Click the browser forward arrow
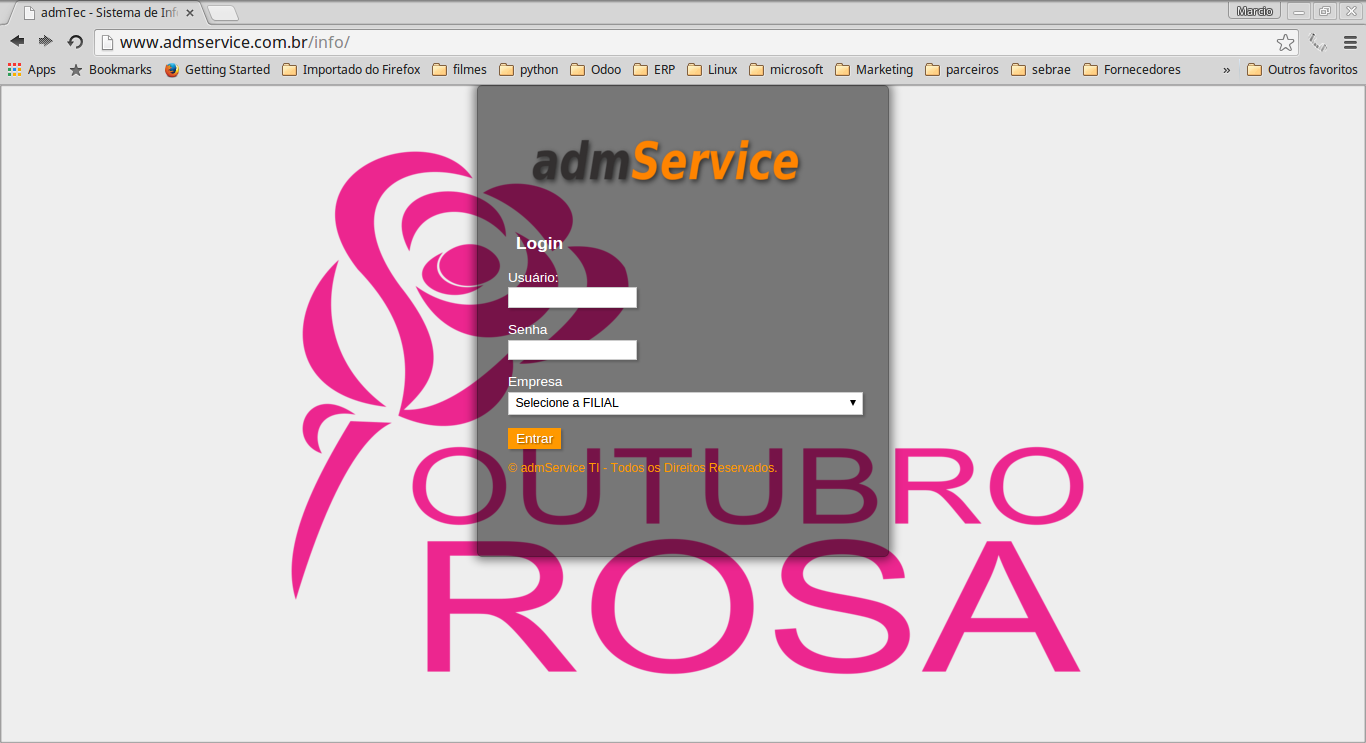This screenshot has width=1366, height=743. tap(46, 41)
